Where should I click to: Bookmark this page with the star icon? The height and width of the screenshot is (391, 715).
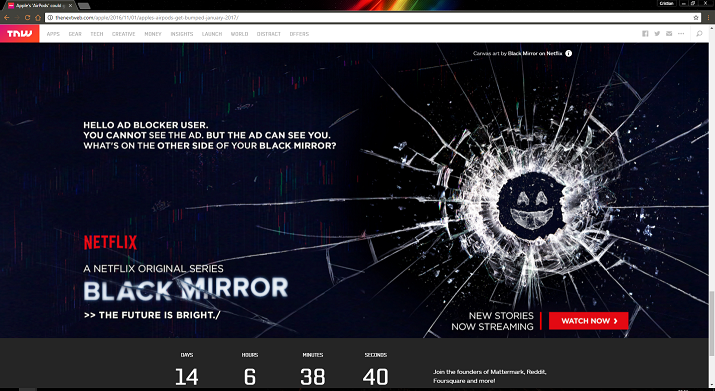(696, 18)
